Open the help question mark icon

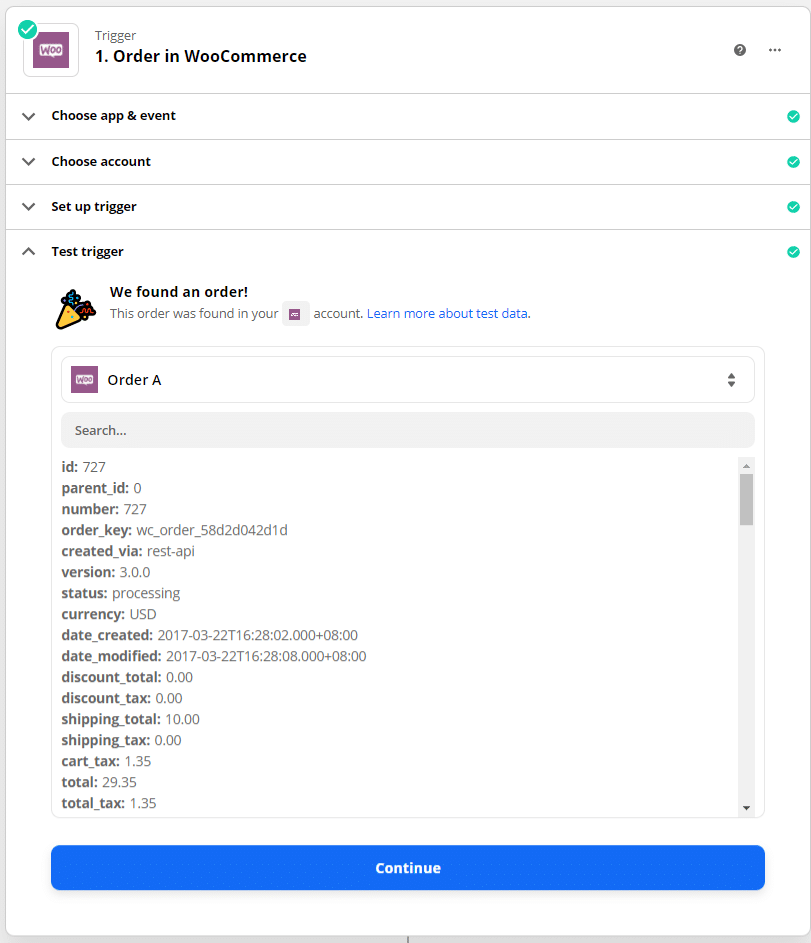[x=740, y=50]
